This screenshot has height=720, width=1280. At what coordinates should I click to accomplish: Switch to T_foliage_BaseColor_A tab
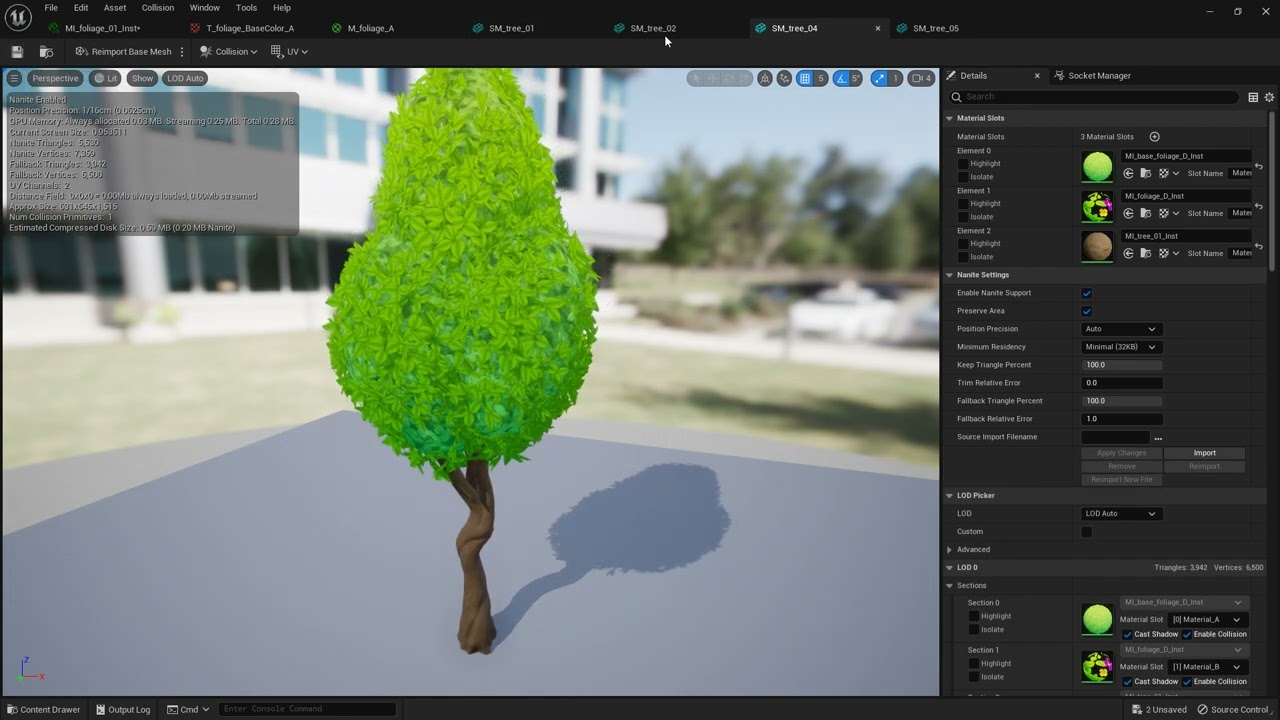pos(250,28)
